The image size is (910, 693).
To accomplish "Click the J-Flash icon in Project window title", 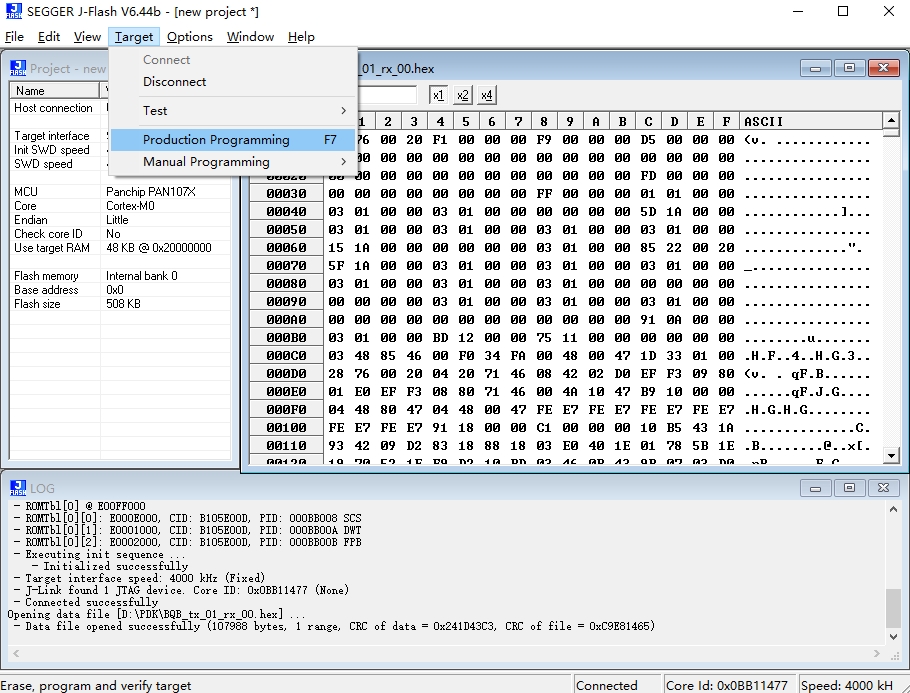I will pos(18,68).
